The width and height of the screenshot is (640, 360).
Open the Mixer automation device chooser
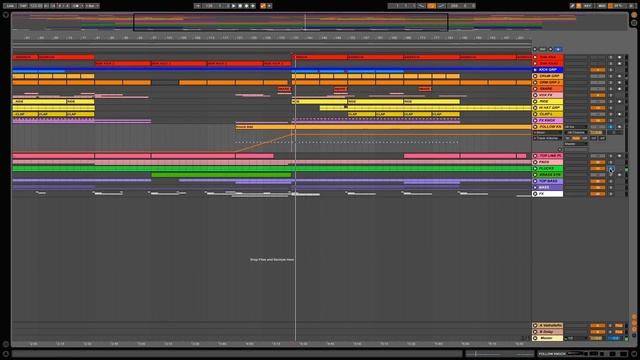tap(547, 133)
